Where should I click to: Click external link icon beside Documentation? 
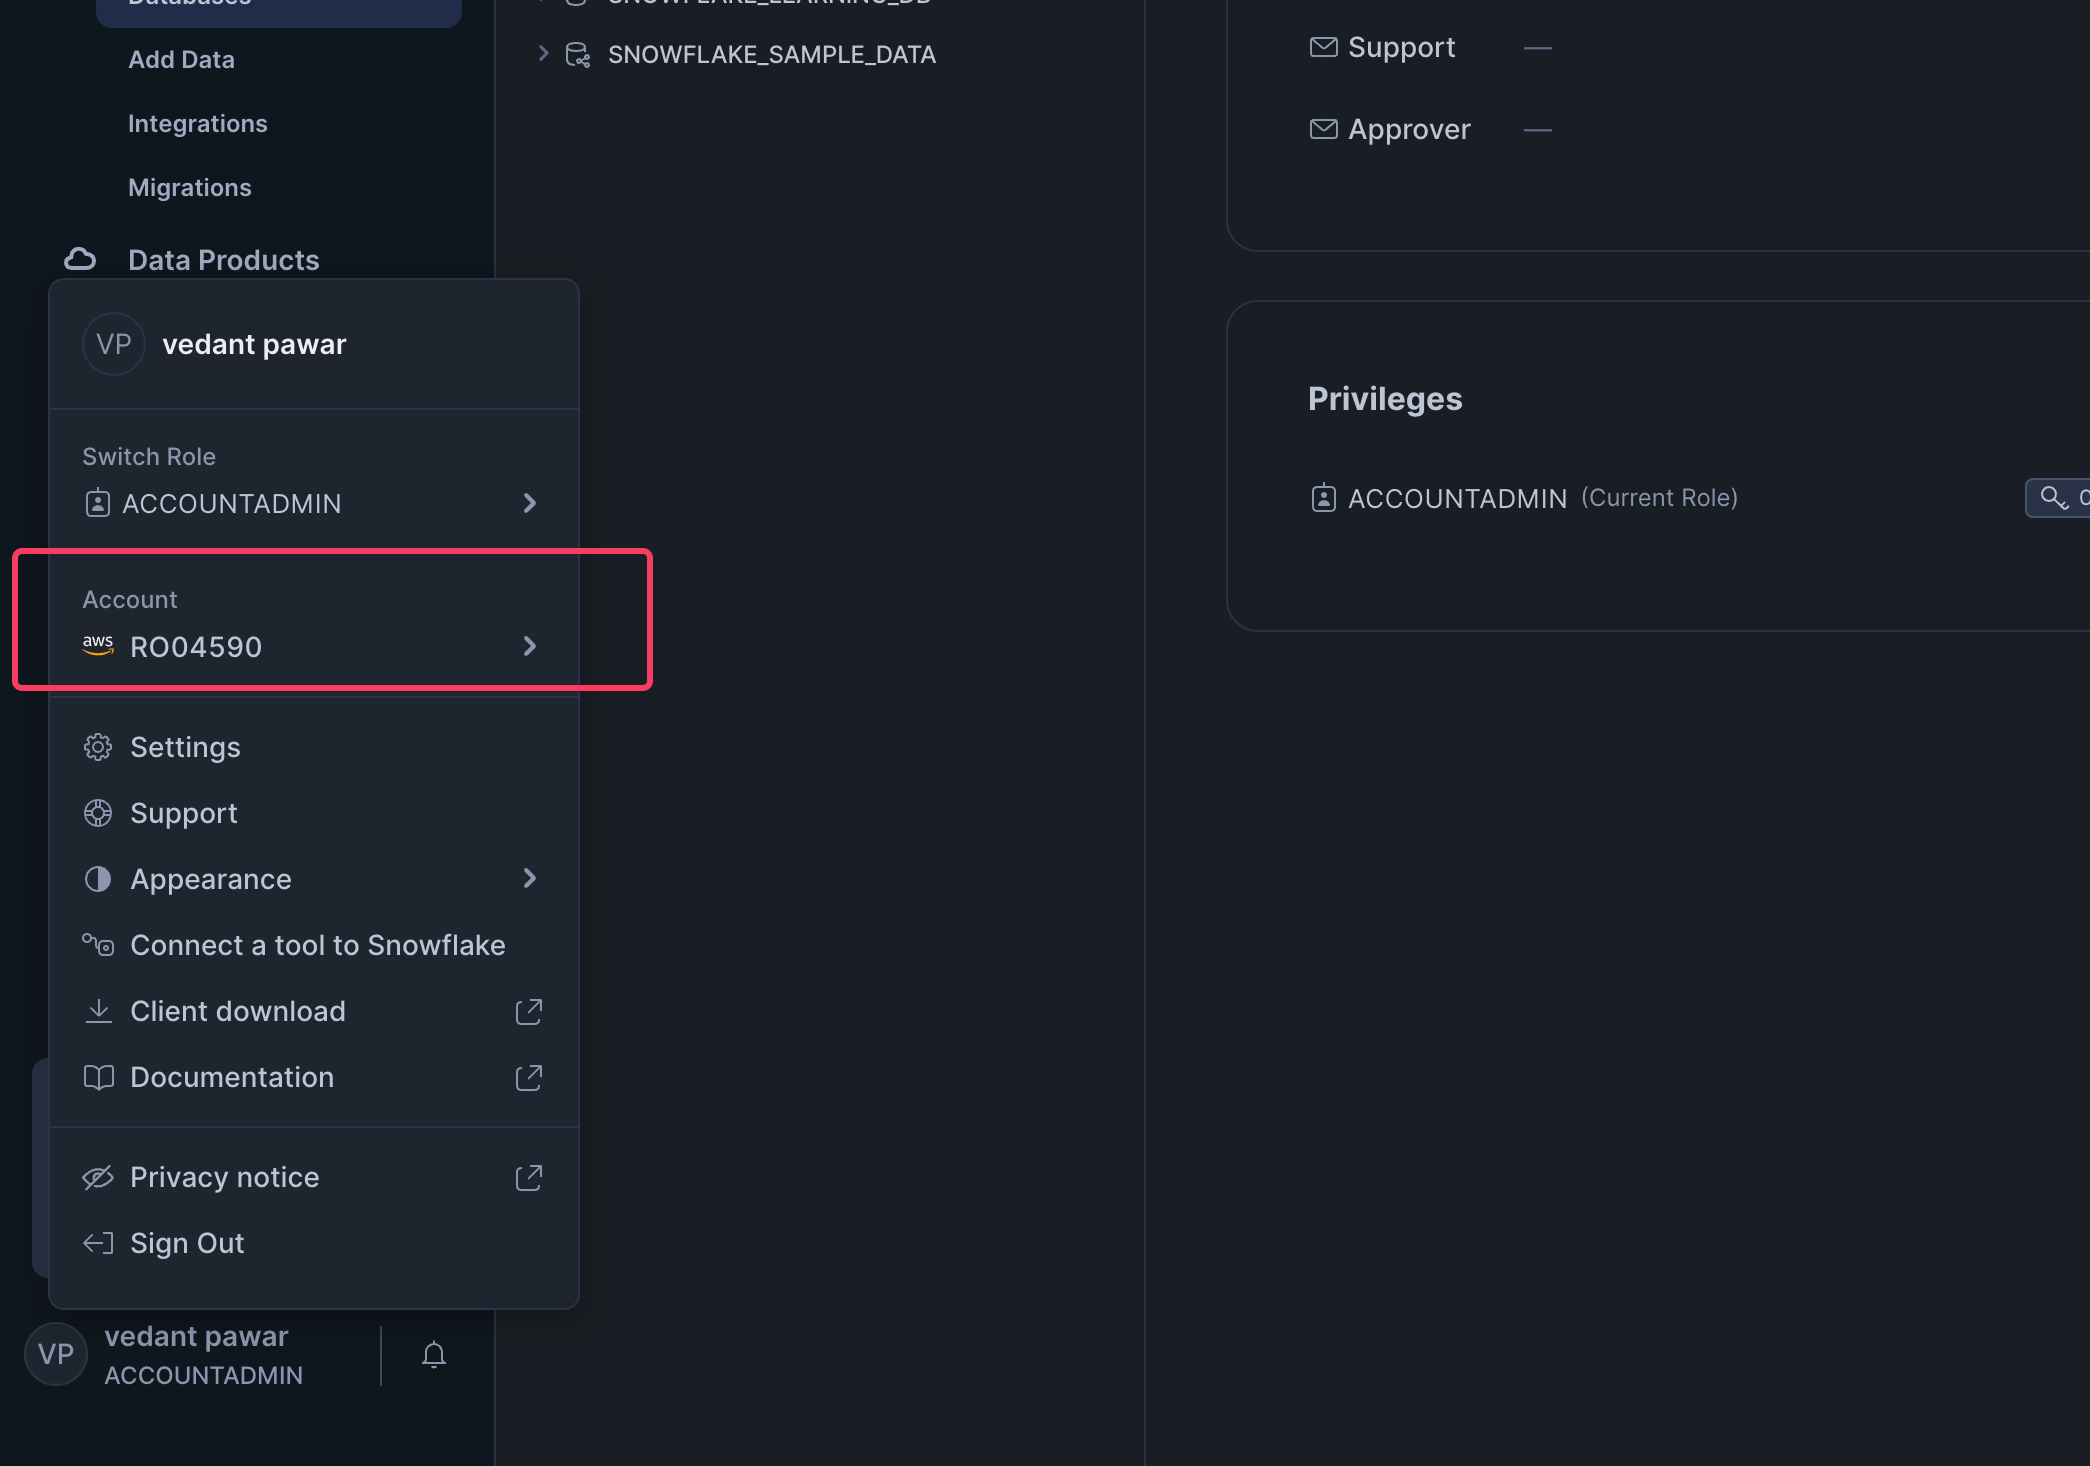click(529, 1077)
